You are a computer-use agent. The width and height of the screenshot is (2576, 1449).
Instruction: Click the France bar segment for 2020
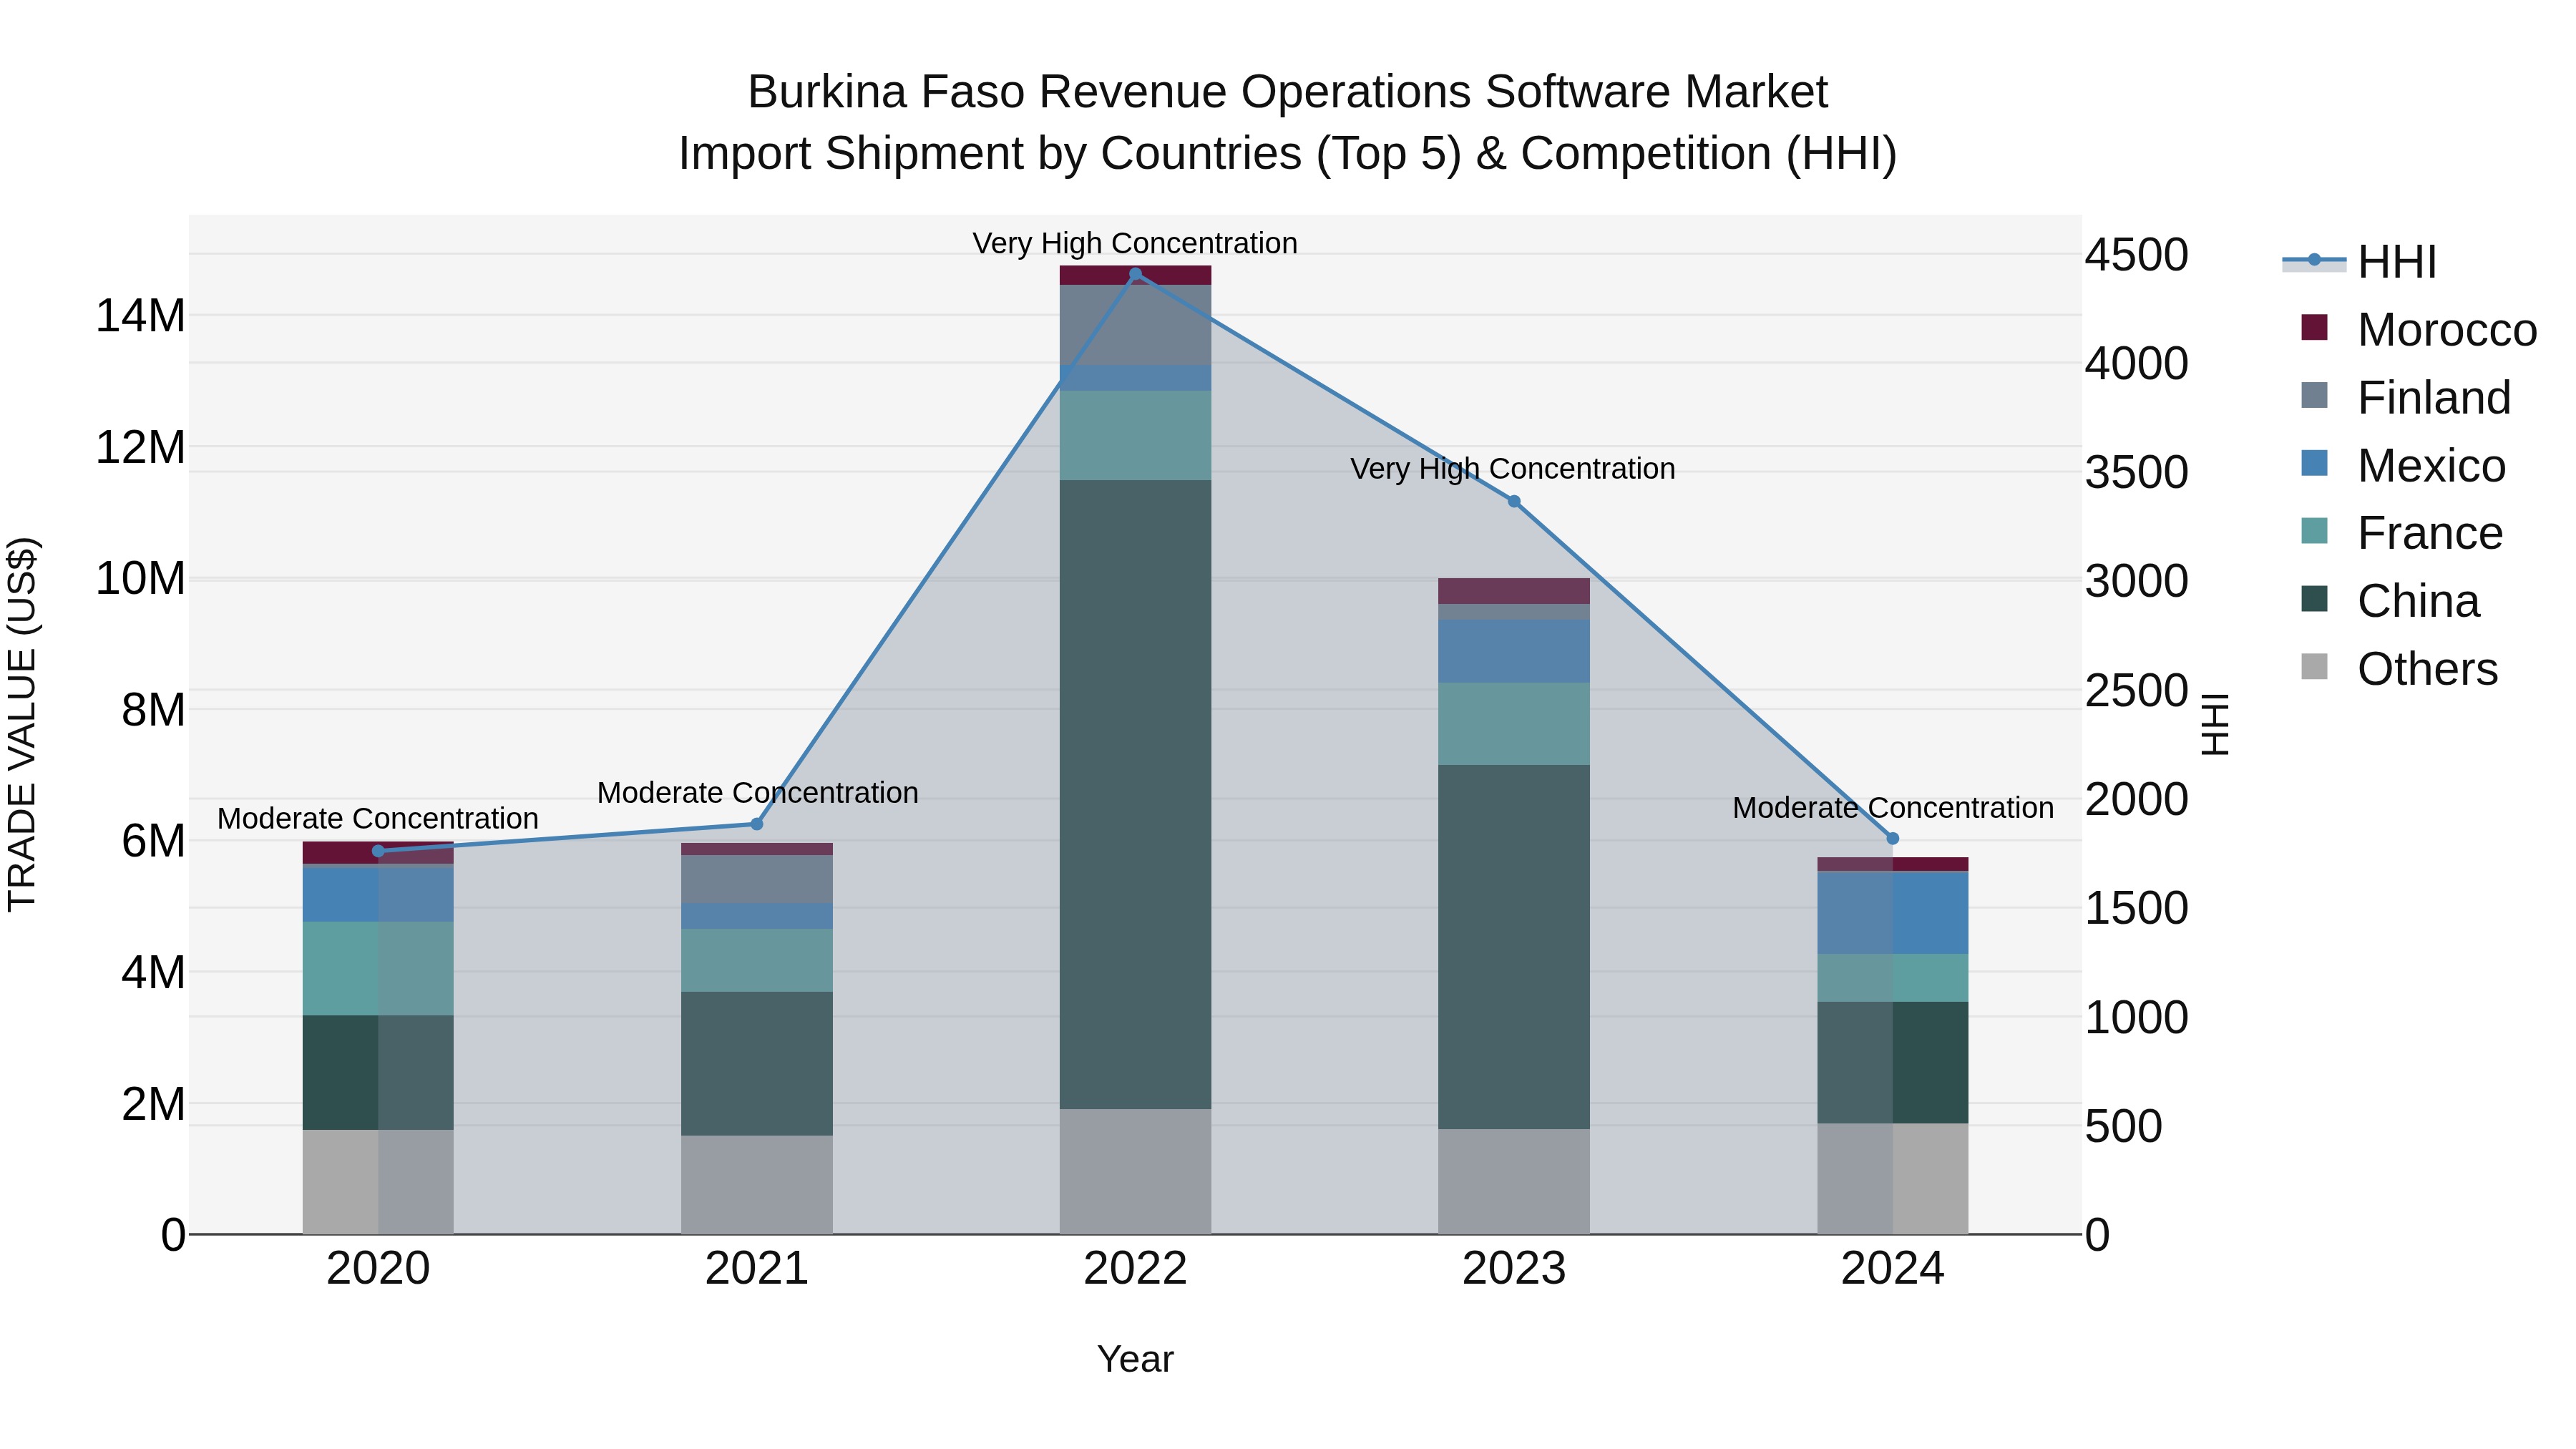pyautogui.click(x=378, y=968)
